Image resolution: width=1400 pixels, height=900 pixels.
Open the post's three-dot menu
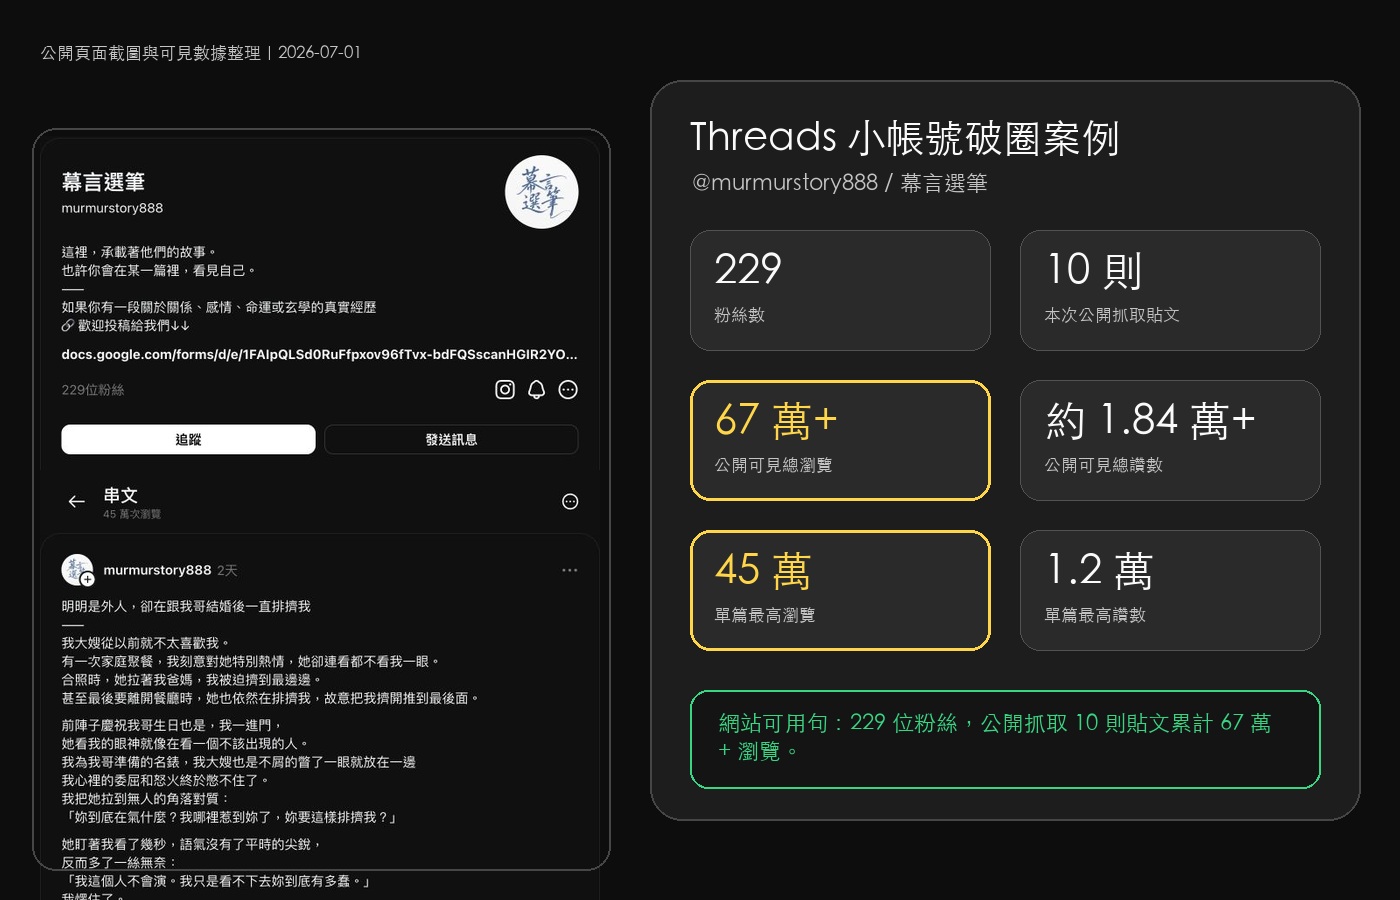(x=570, y=570)
